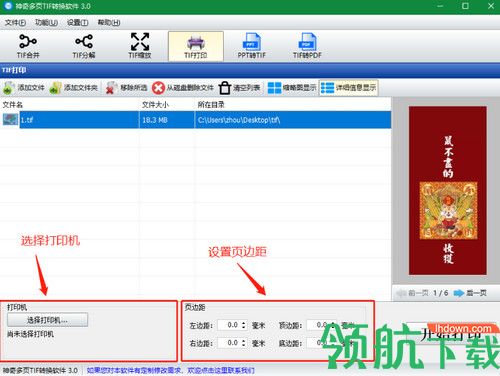Click the blue contact-us link in the status bar
Viewport: 500px width, 376px height.
tap(171, 370)
